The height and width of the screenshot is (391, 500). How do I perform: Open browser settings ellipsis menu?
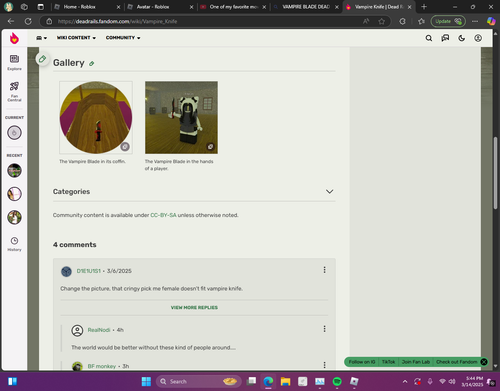click(x=475, y=21)
